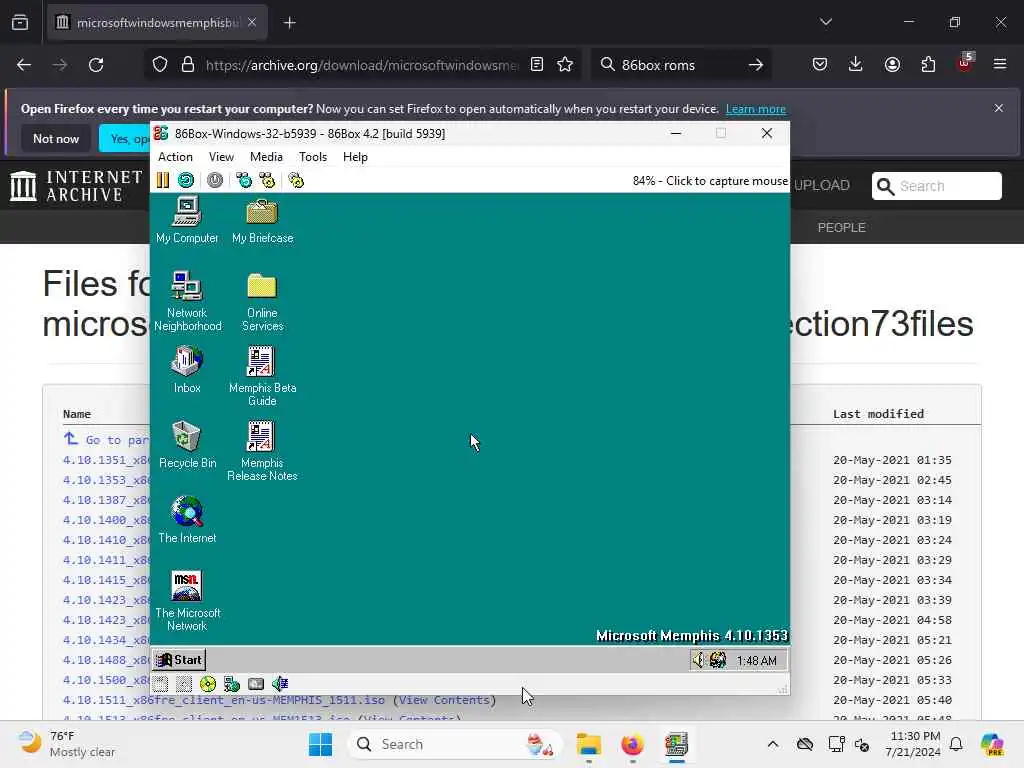Click the first floppy drive status icon

pyautogui.click(x=161, y=684)
